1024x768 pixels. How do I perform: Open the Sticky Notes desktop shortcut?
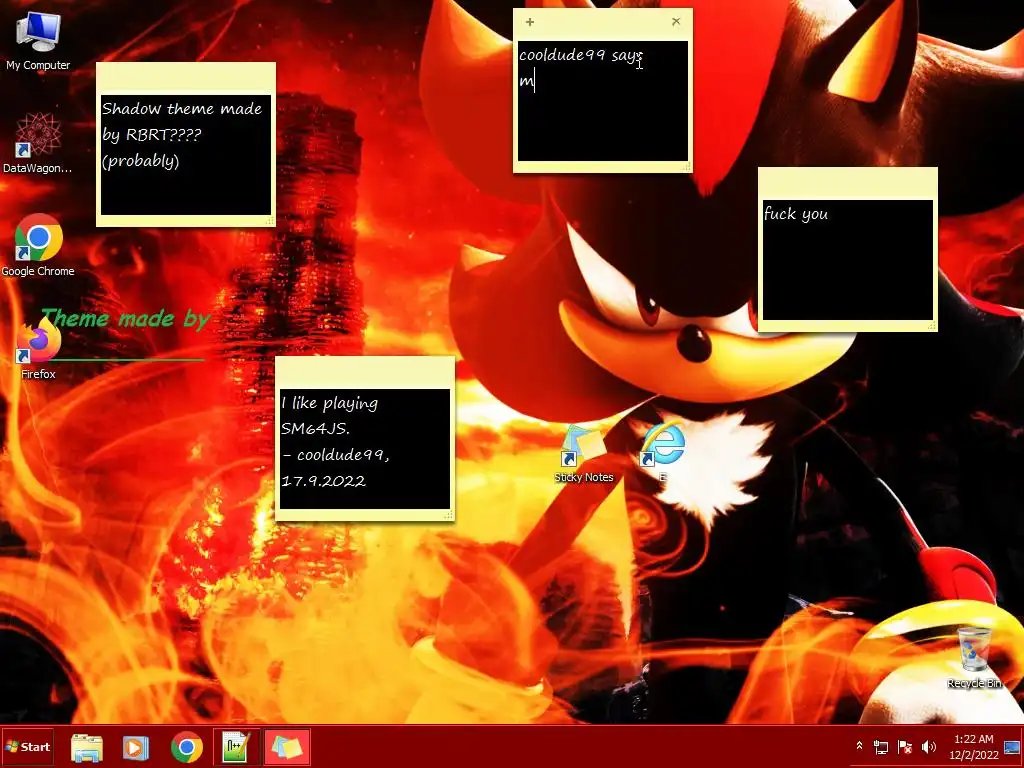[583, 455]
